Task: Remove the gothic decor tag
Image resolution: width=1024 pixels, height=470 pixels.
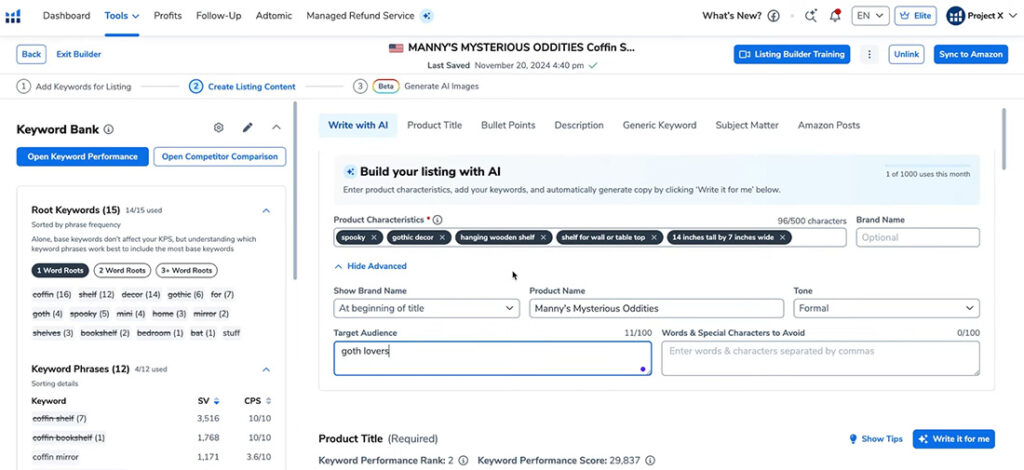Action: pos(442,238)
